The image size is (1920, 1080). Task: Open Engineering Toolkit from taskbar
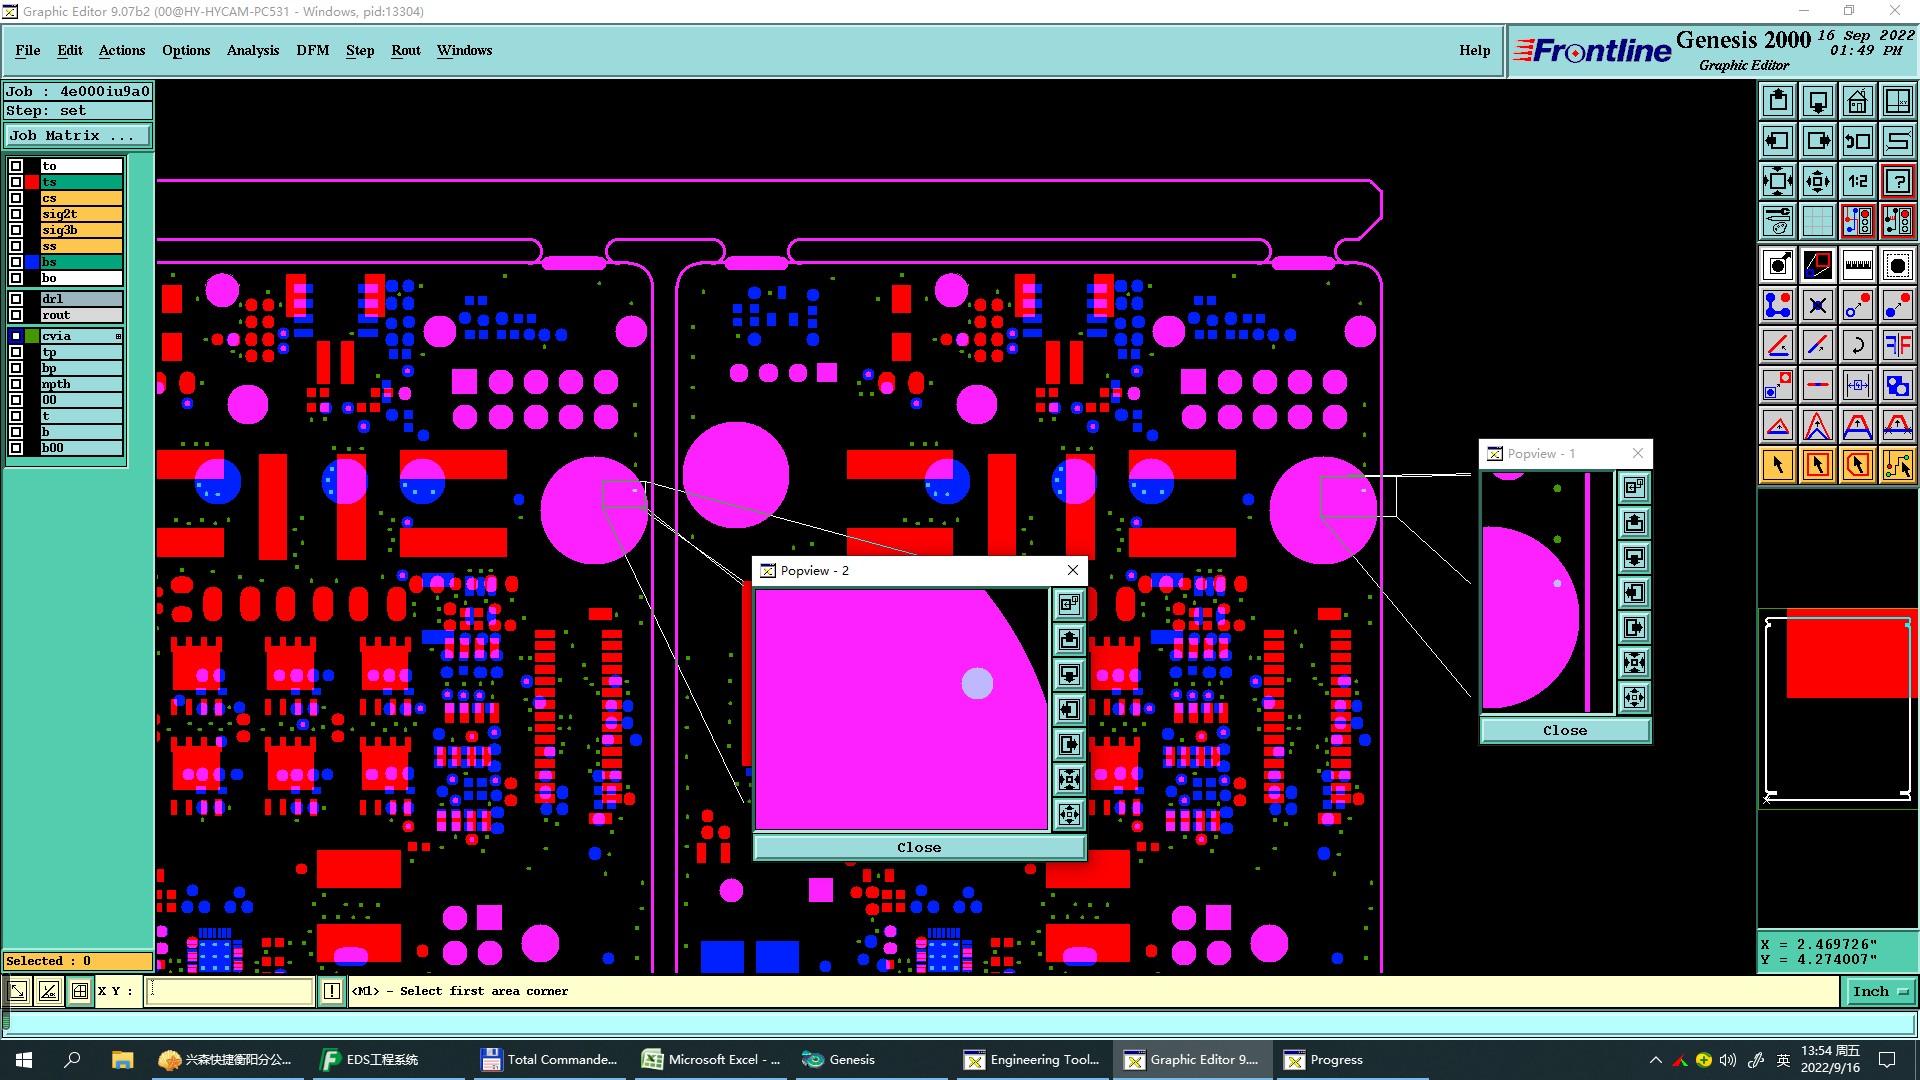(x=1032, y=1060)
